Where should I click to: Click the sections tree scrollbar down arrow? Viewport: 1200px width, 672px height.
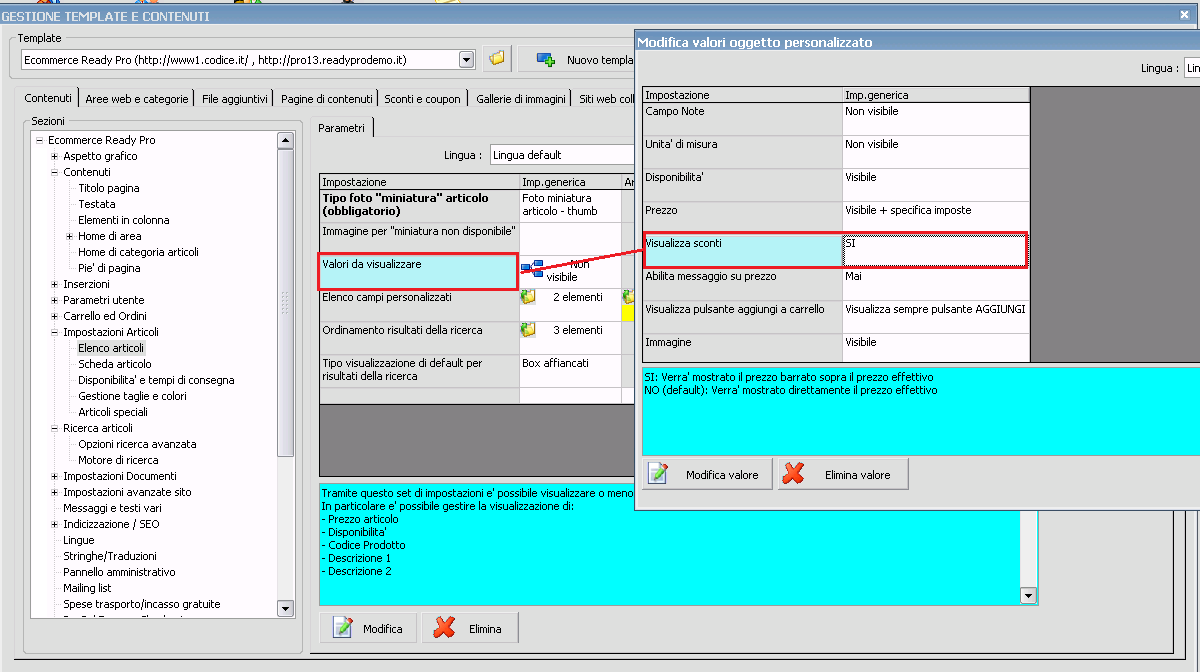pos(285,608)
